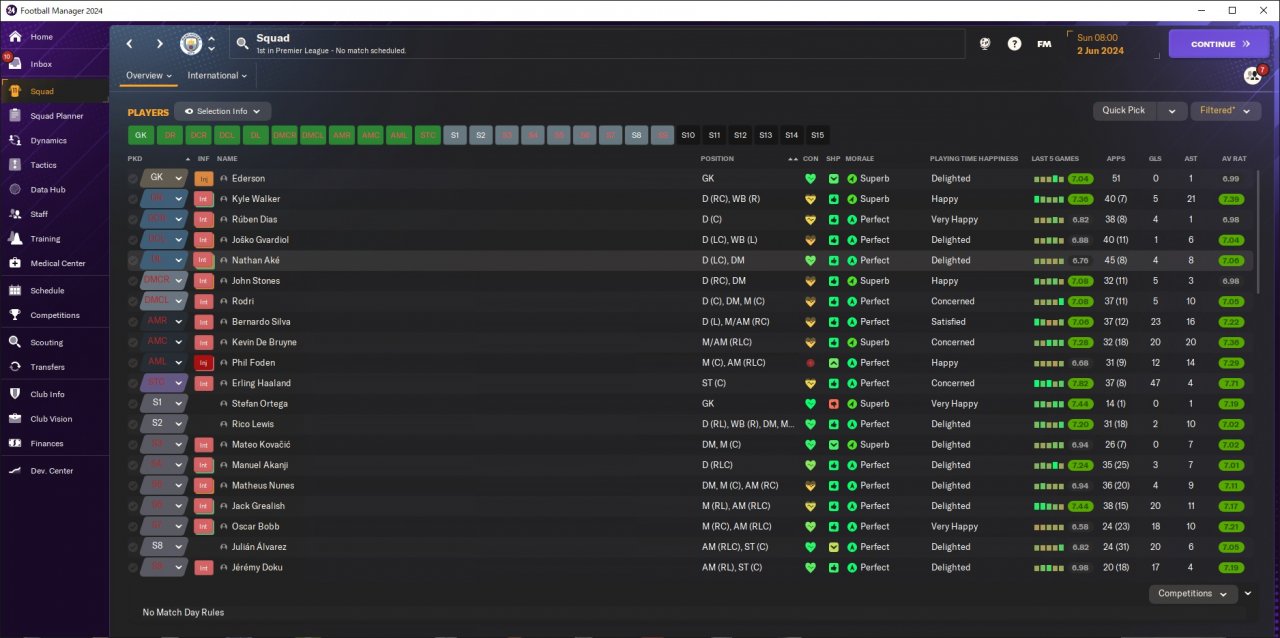1280x638 pixels.
Task: Open the Selection Info dropdown
Action: pos(222,112)
